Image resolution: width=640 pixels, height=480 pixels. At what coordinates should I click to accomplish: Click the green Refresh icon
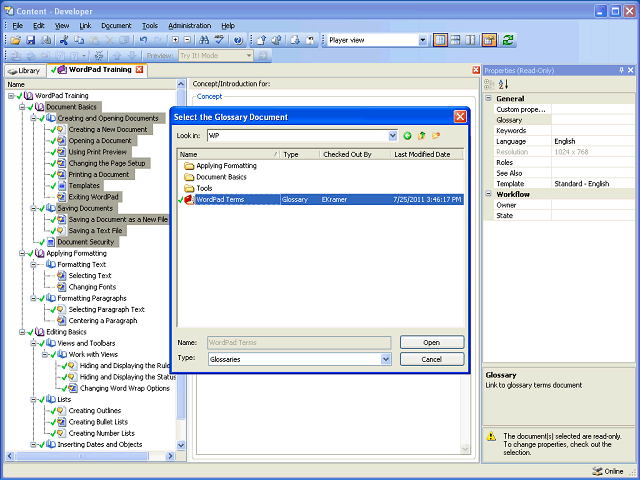pyautogui.click(x=508, y=40)
